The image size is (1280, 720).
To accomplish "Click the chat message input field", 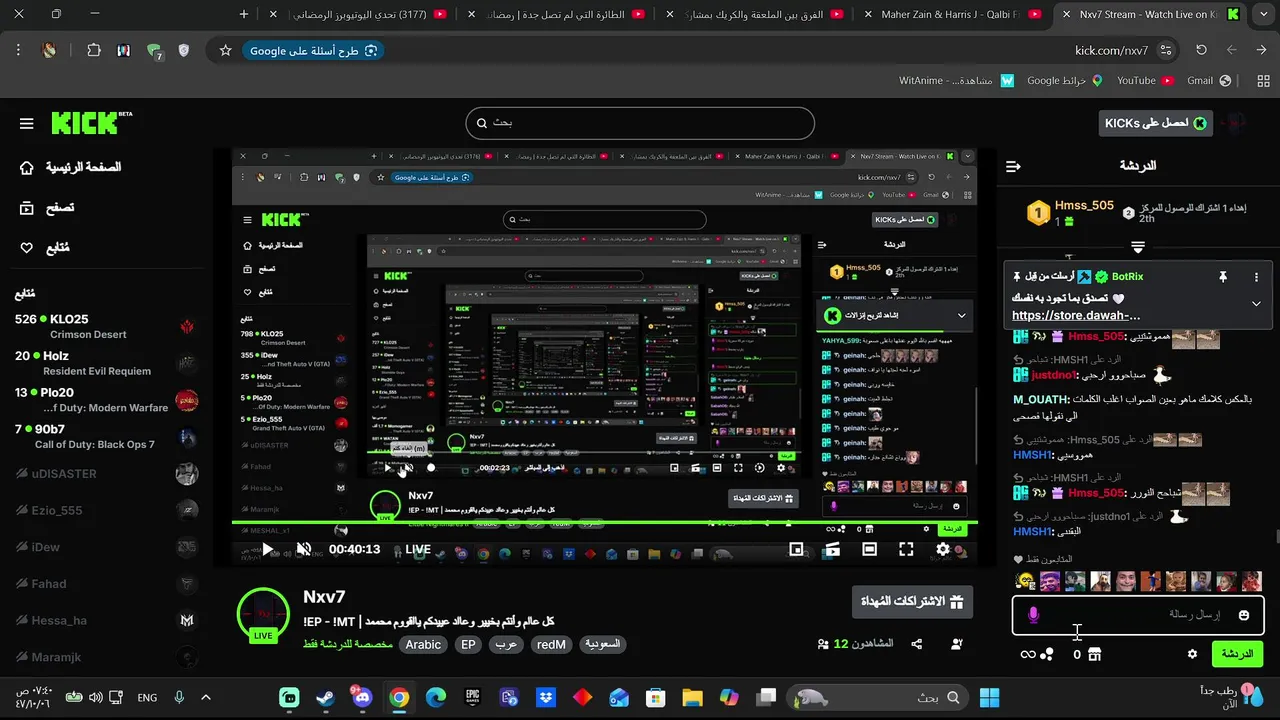I will pos(1138,615).
